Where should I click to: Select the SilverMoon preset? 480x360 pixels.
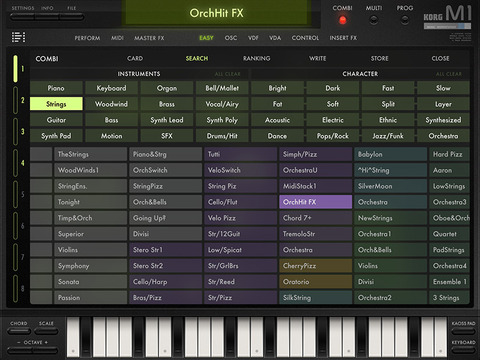(x=391, y=186)
